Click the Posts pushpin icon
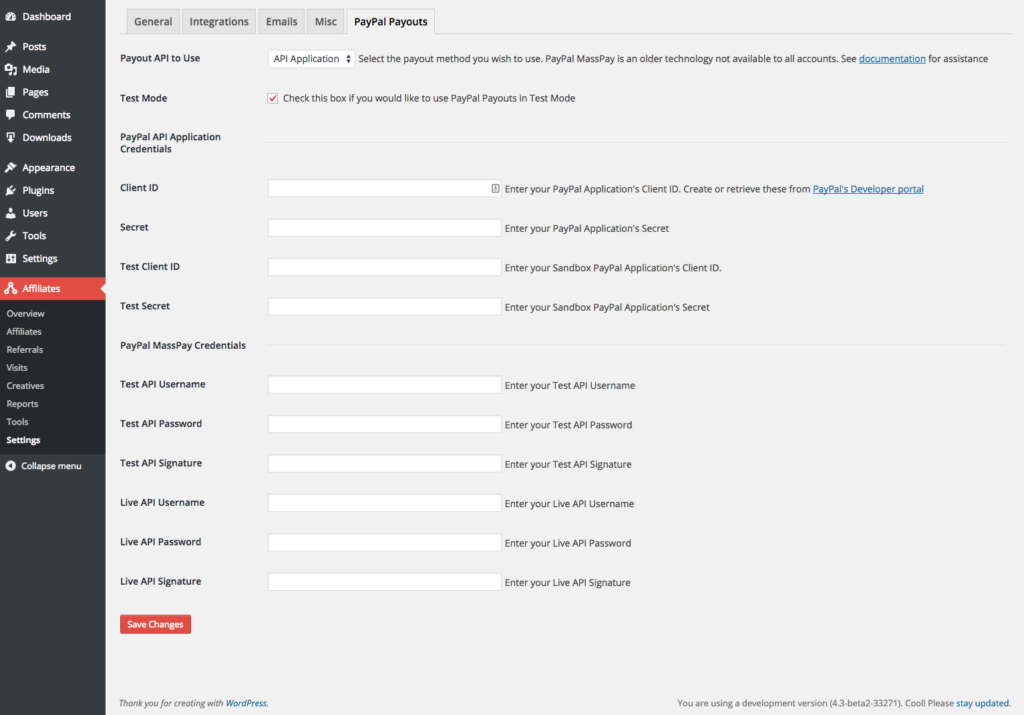1024x715 pixels. (x=10, y=46)
